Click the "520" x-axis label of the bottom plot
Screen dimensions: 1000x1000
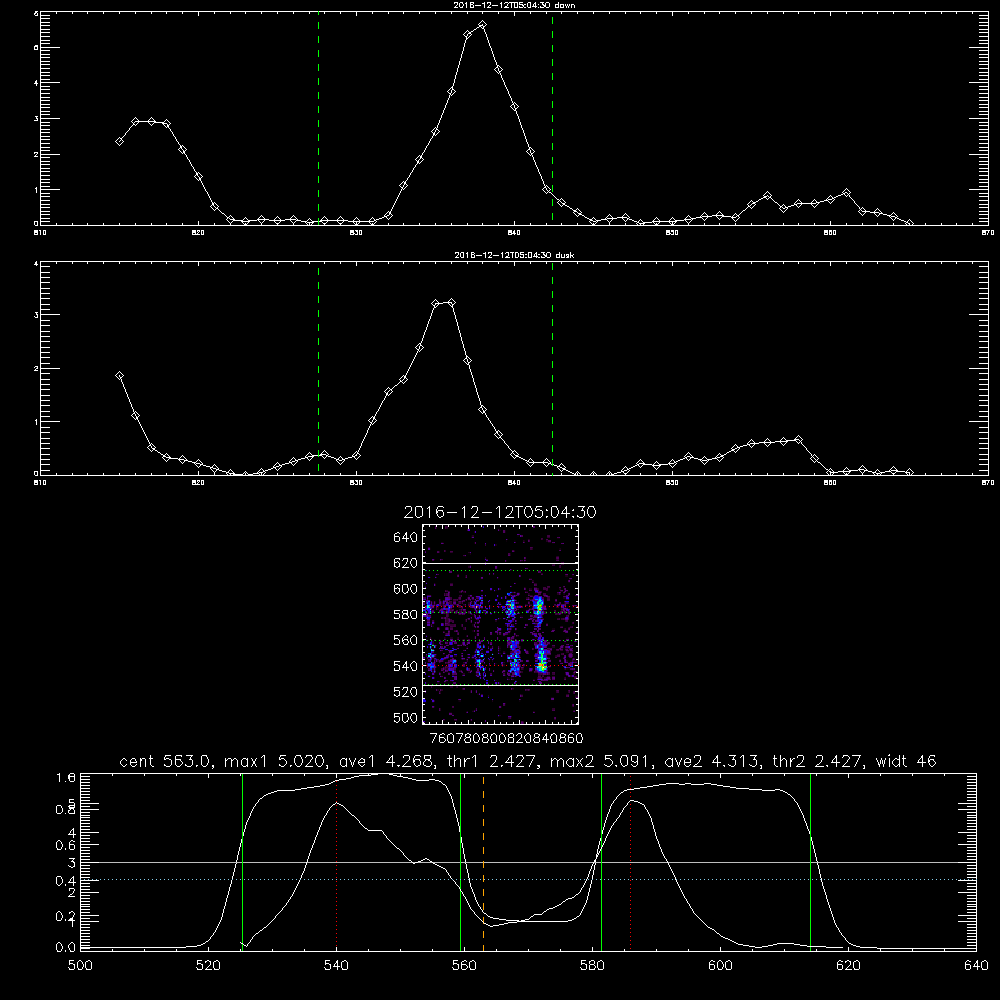pyautogui.click(x=209, y=966)
